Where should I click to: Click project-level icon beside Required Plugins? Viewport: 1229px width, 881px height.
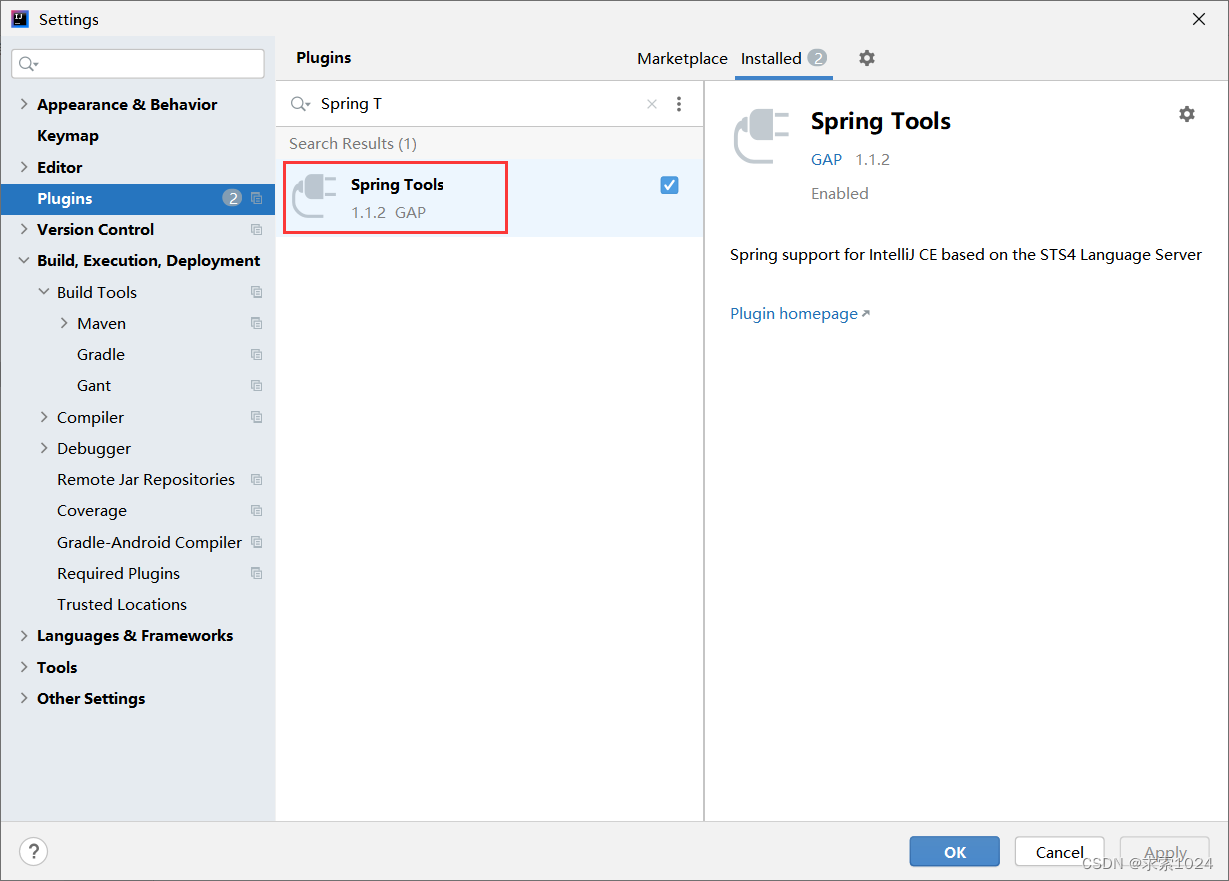click(257, 574)
